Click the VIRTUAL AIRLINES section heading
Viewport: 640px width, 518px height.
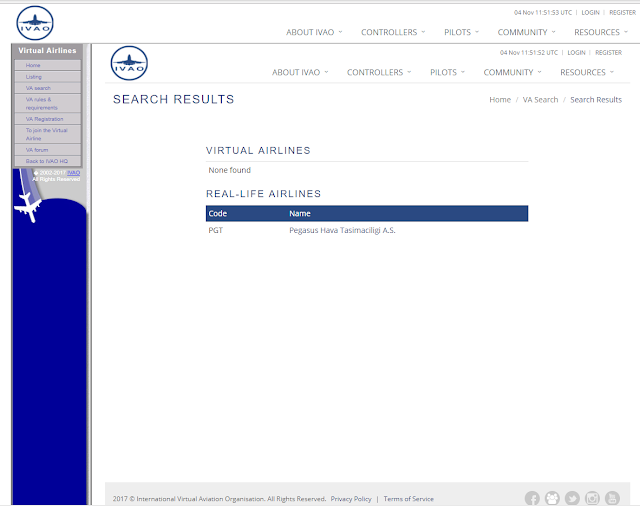click(x=258, y=150)
